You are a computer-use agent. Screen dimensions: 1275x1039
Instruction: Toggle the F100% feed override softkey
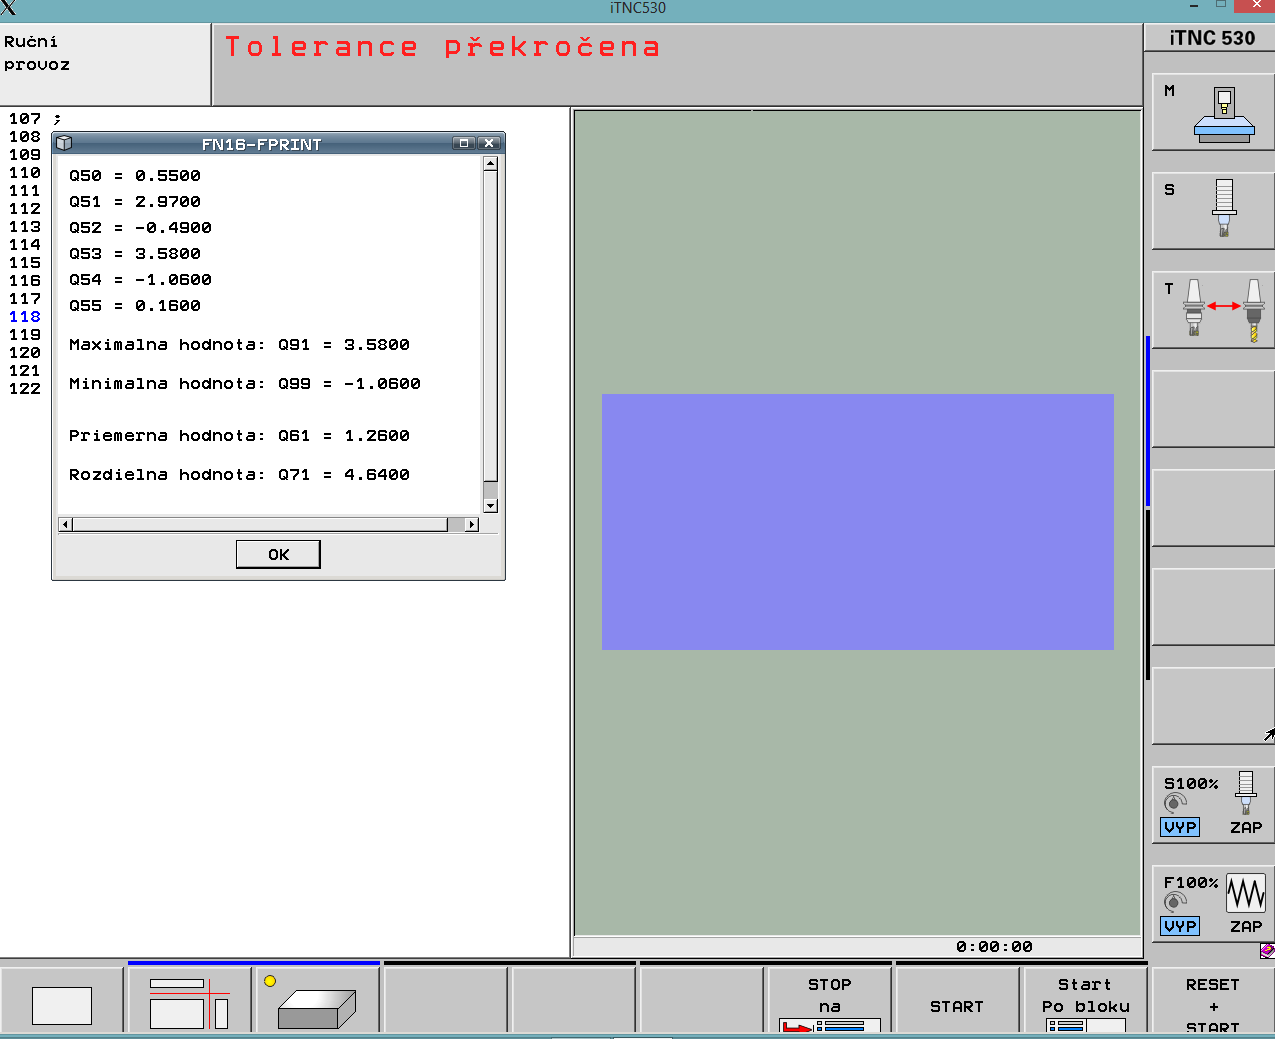coord(1213,904)
